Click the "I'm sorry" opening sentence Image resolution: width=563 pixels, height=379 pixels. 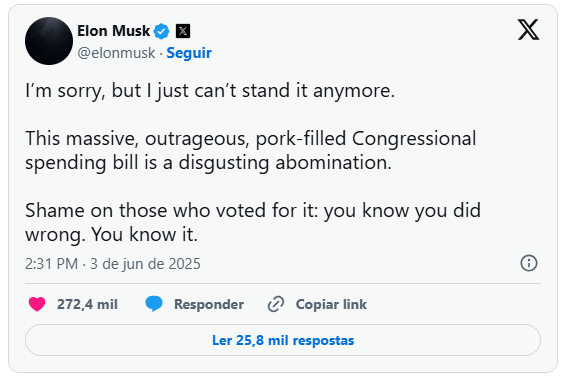pos(210,90)
